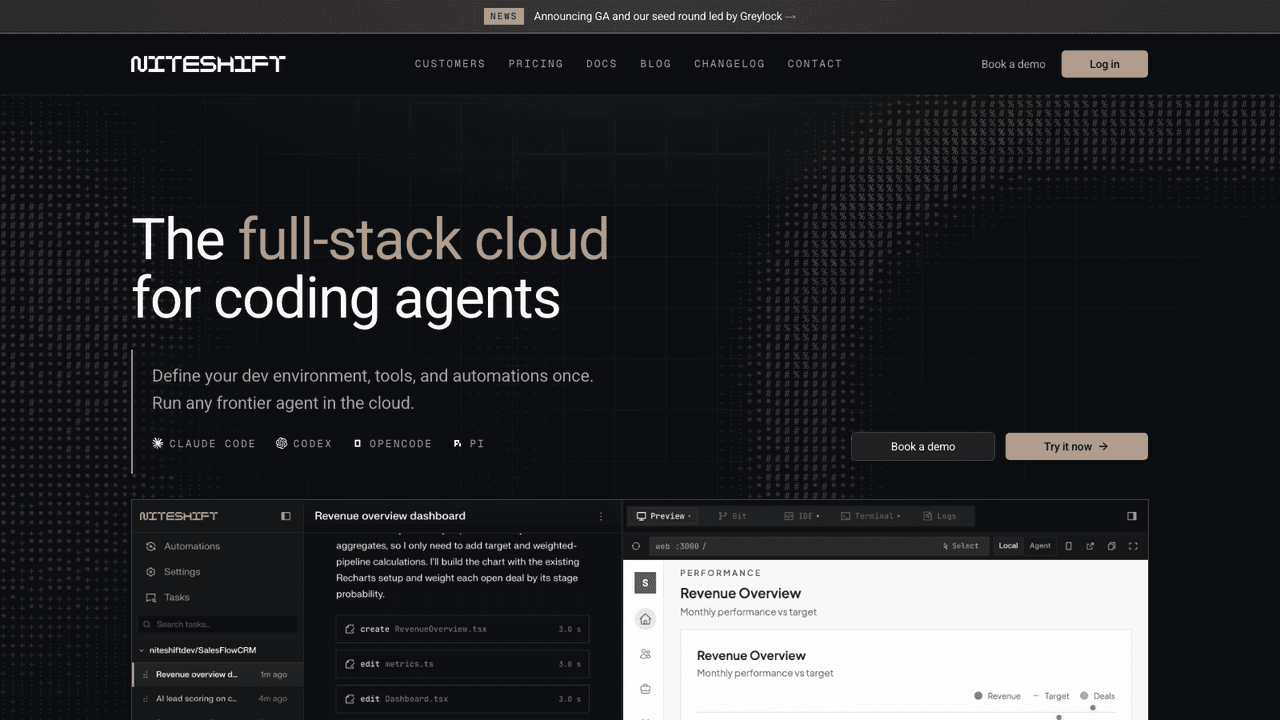Viewport: 1280px width, 720px height.
Task: Click the Claude Code starburst icon
Action: [x=157, y=443]
